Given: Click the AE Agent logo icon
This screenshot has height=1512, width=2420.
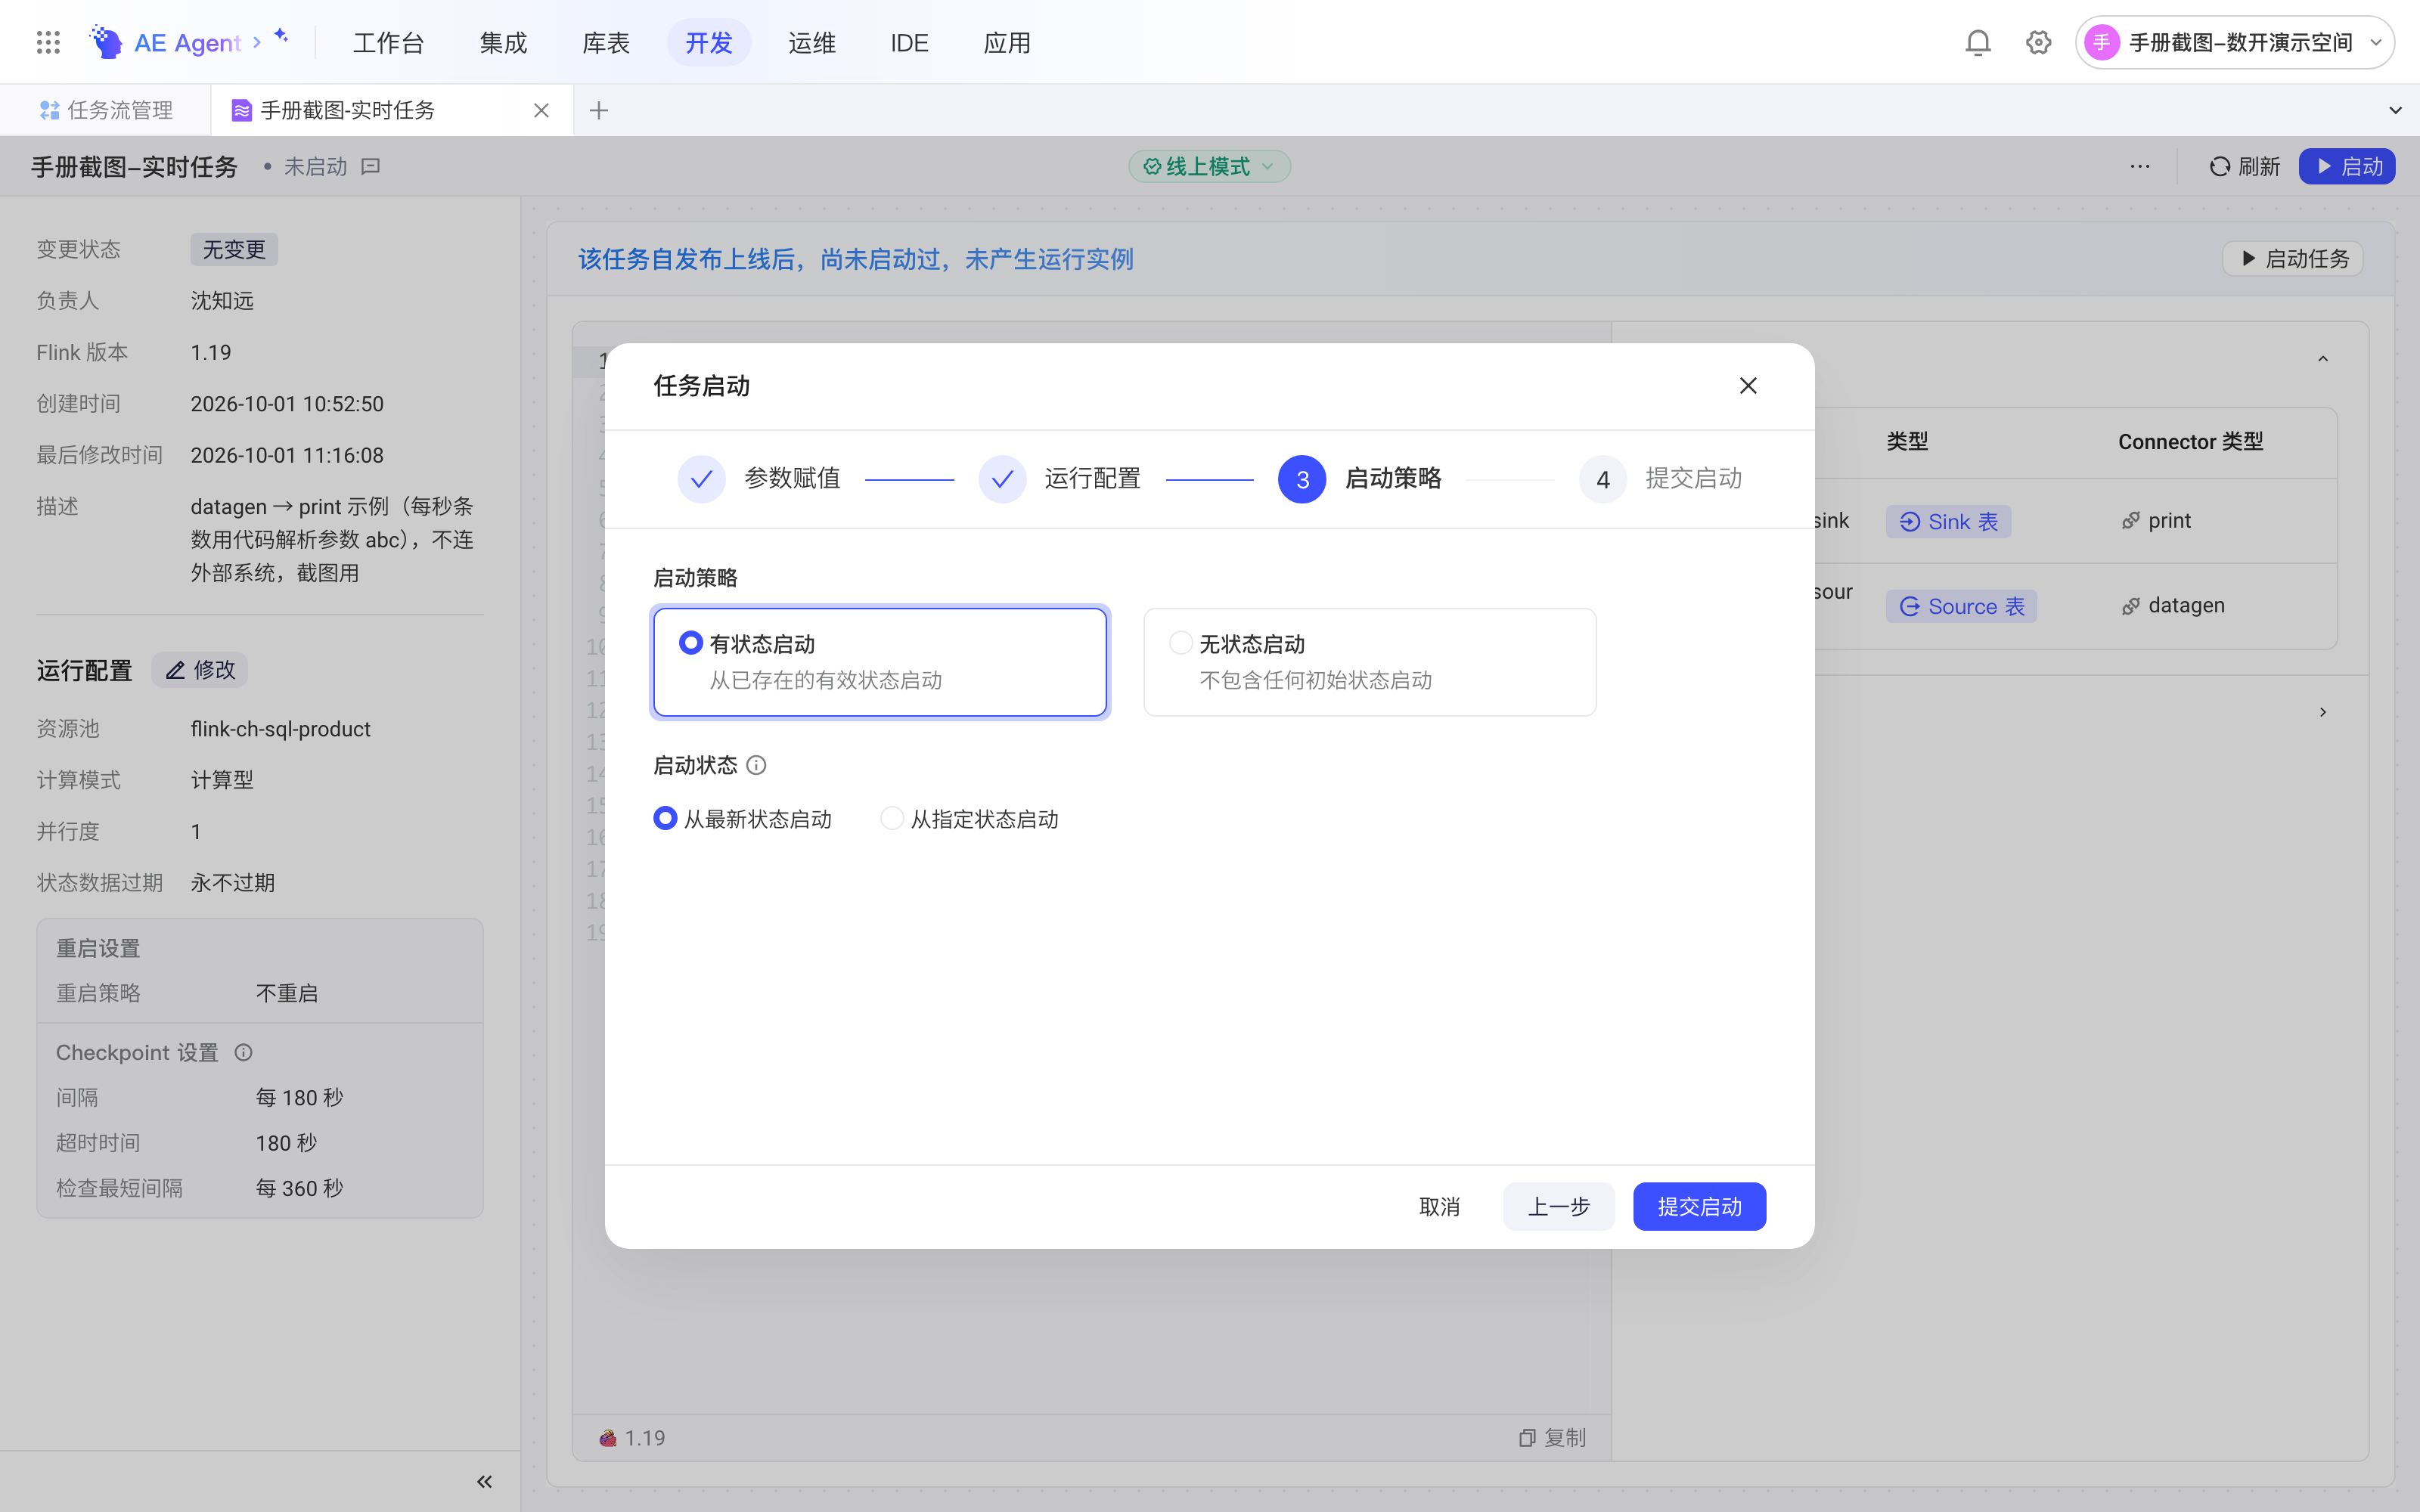Looking at the screenshot, I should [x=106, y=42].
